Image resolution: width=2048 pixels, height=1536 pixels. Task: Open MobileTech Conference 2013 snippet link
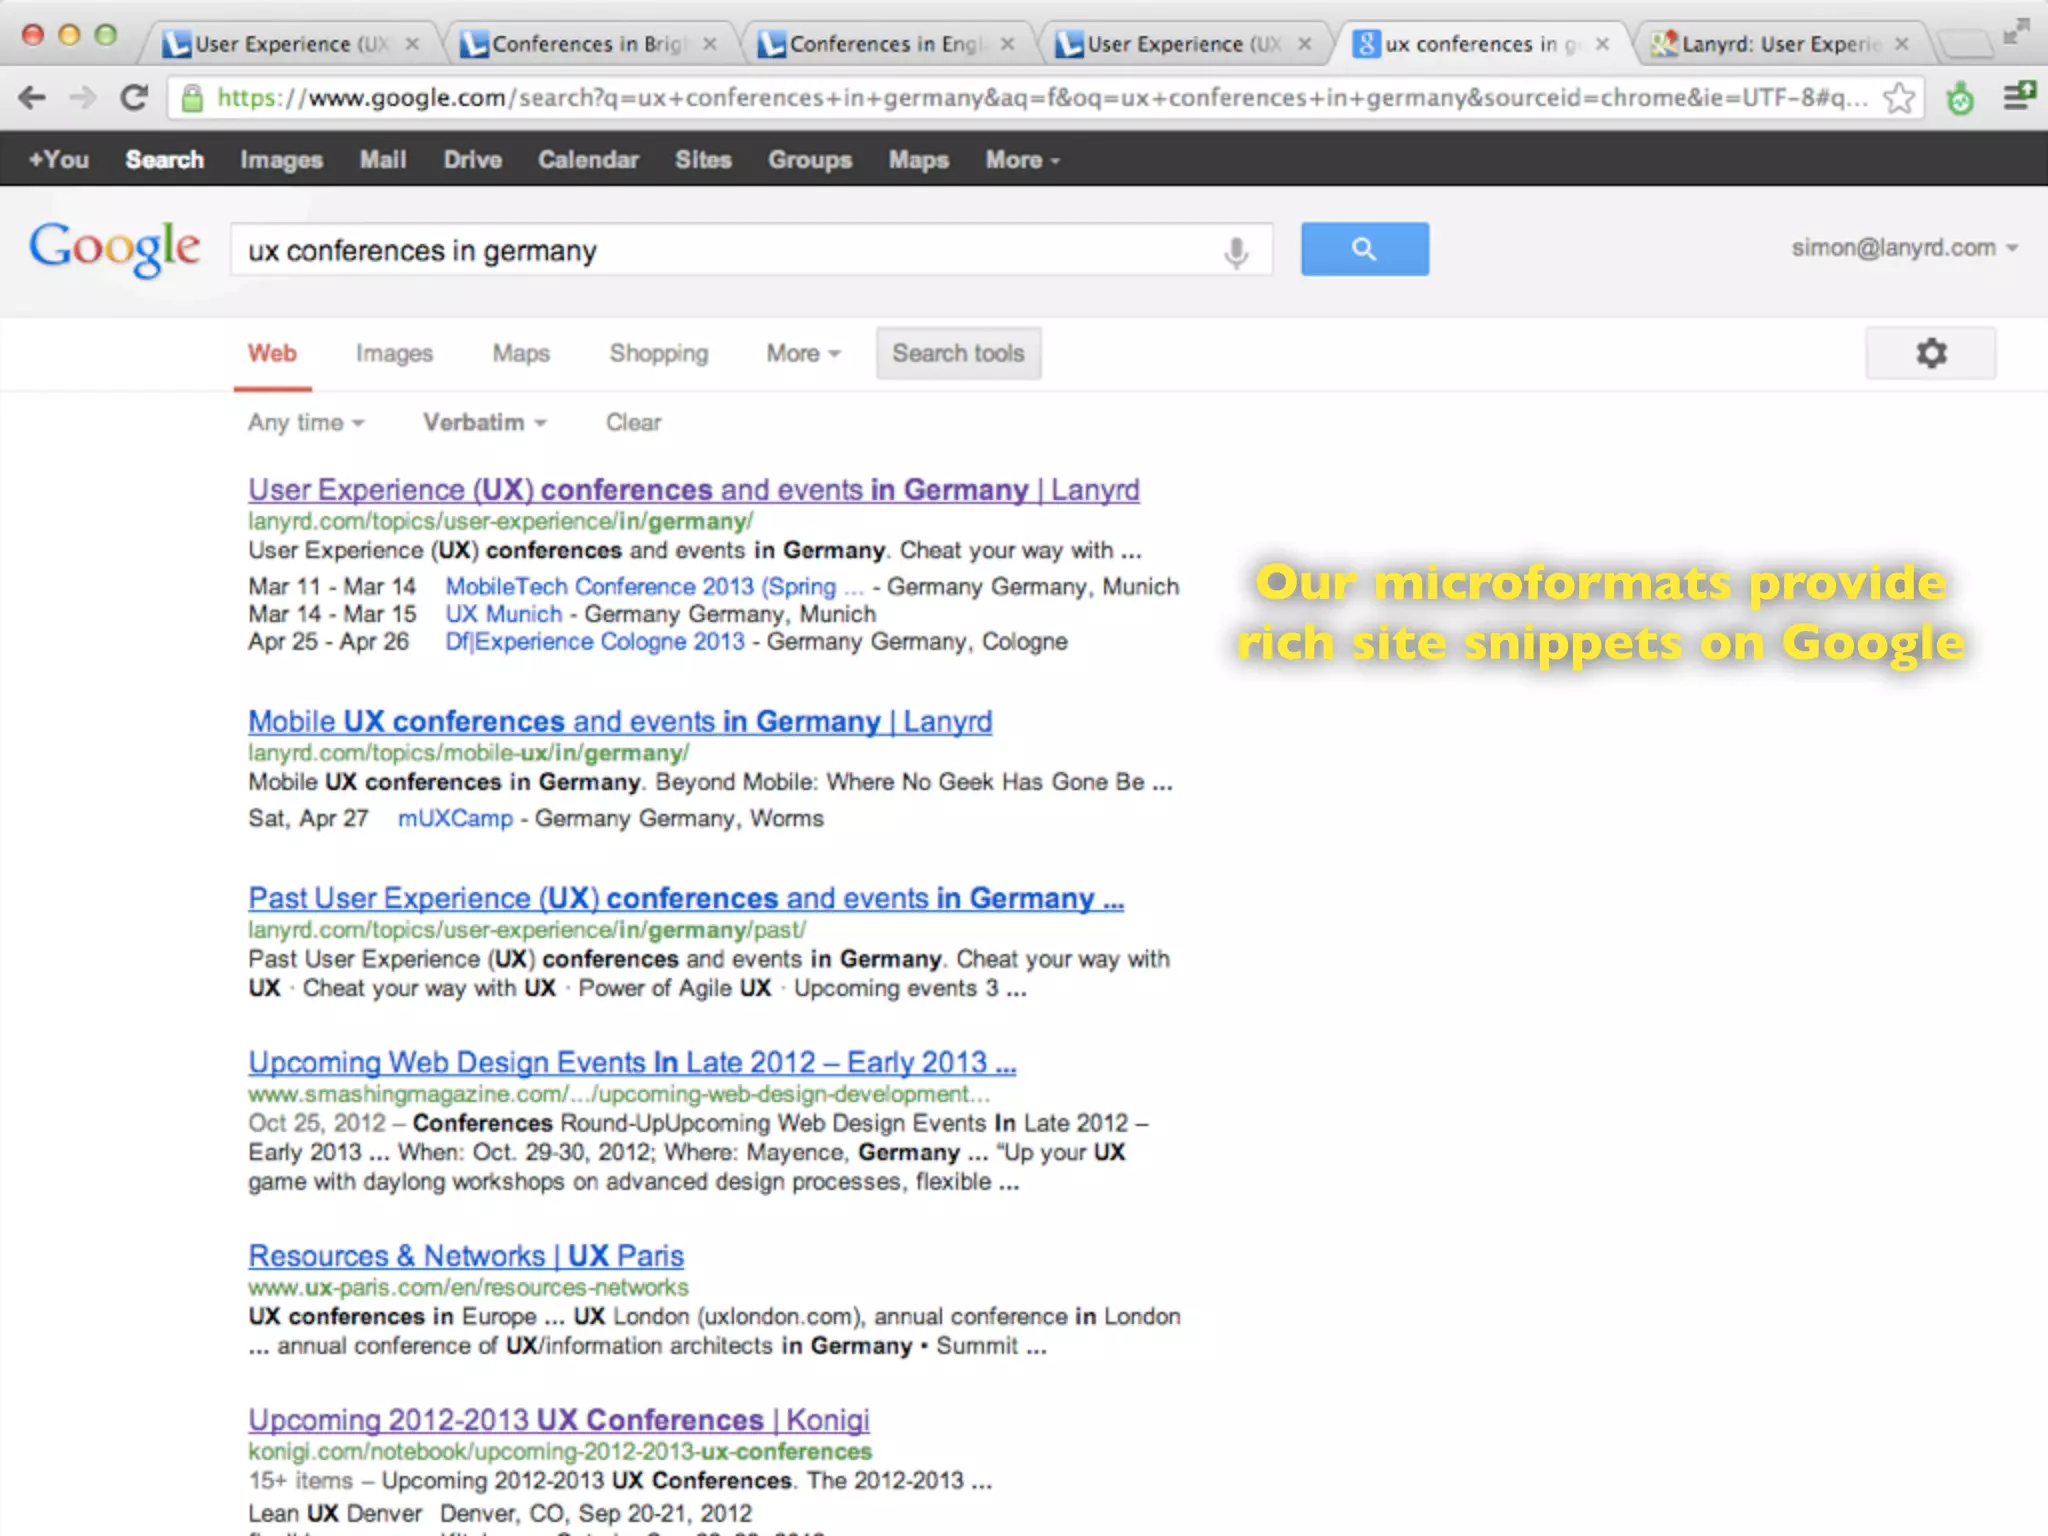click(x=654, y=586)
